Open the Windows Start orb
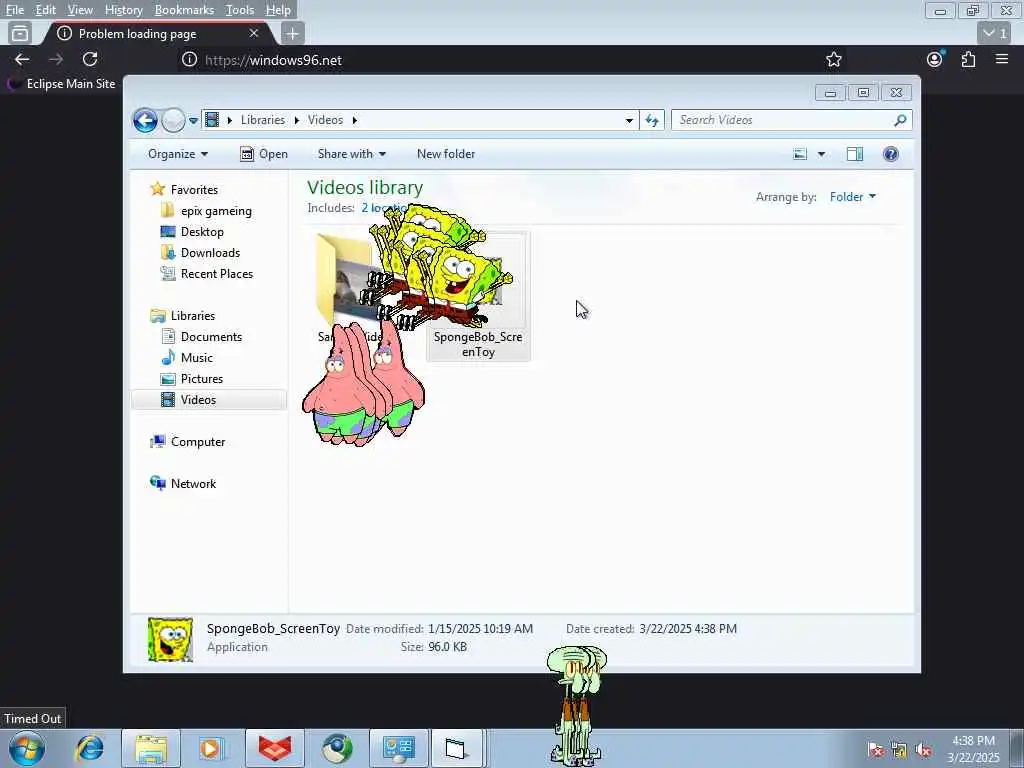The height and width of the screenshot is (768, 1024). coord(27,748)
